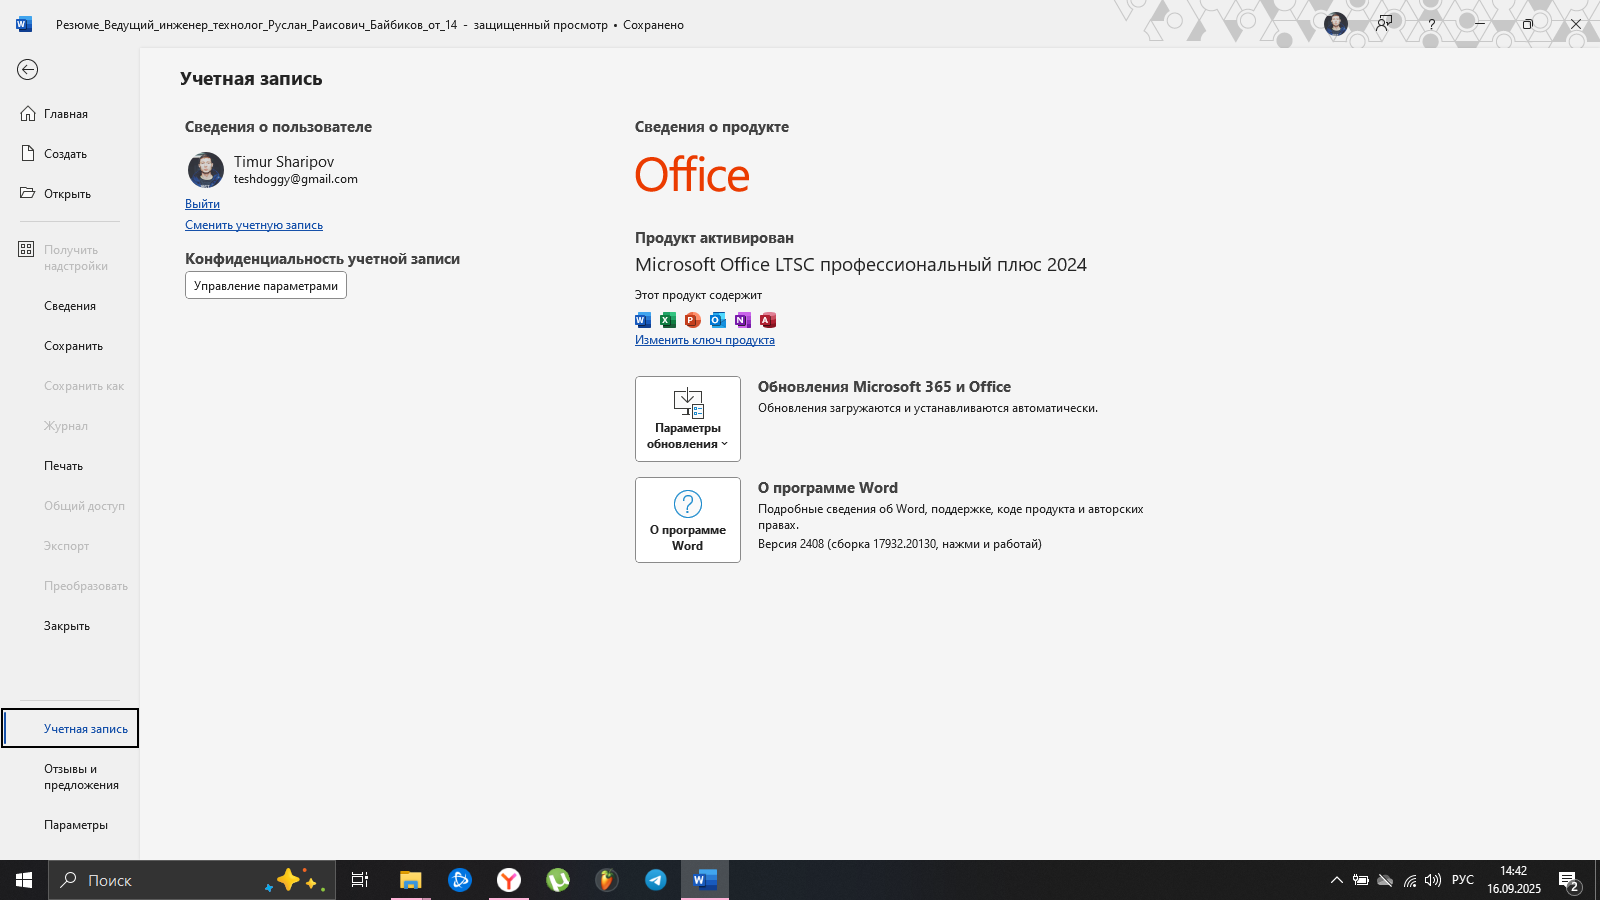Click the Сведения menu item
This screenshot has height=900, width=1600.
pyautogui.click(x=70, y=306)
